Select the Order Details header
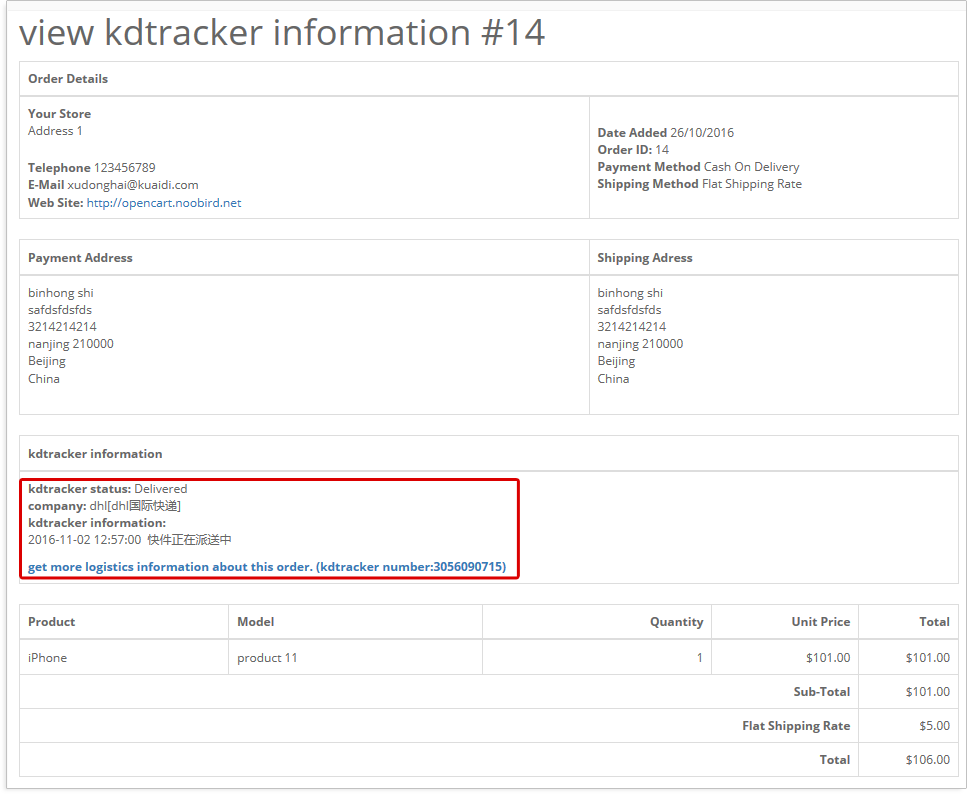967x794 pixels. [68, 79]
